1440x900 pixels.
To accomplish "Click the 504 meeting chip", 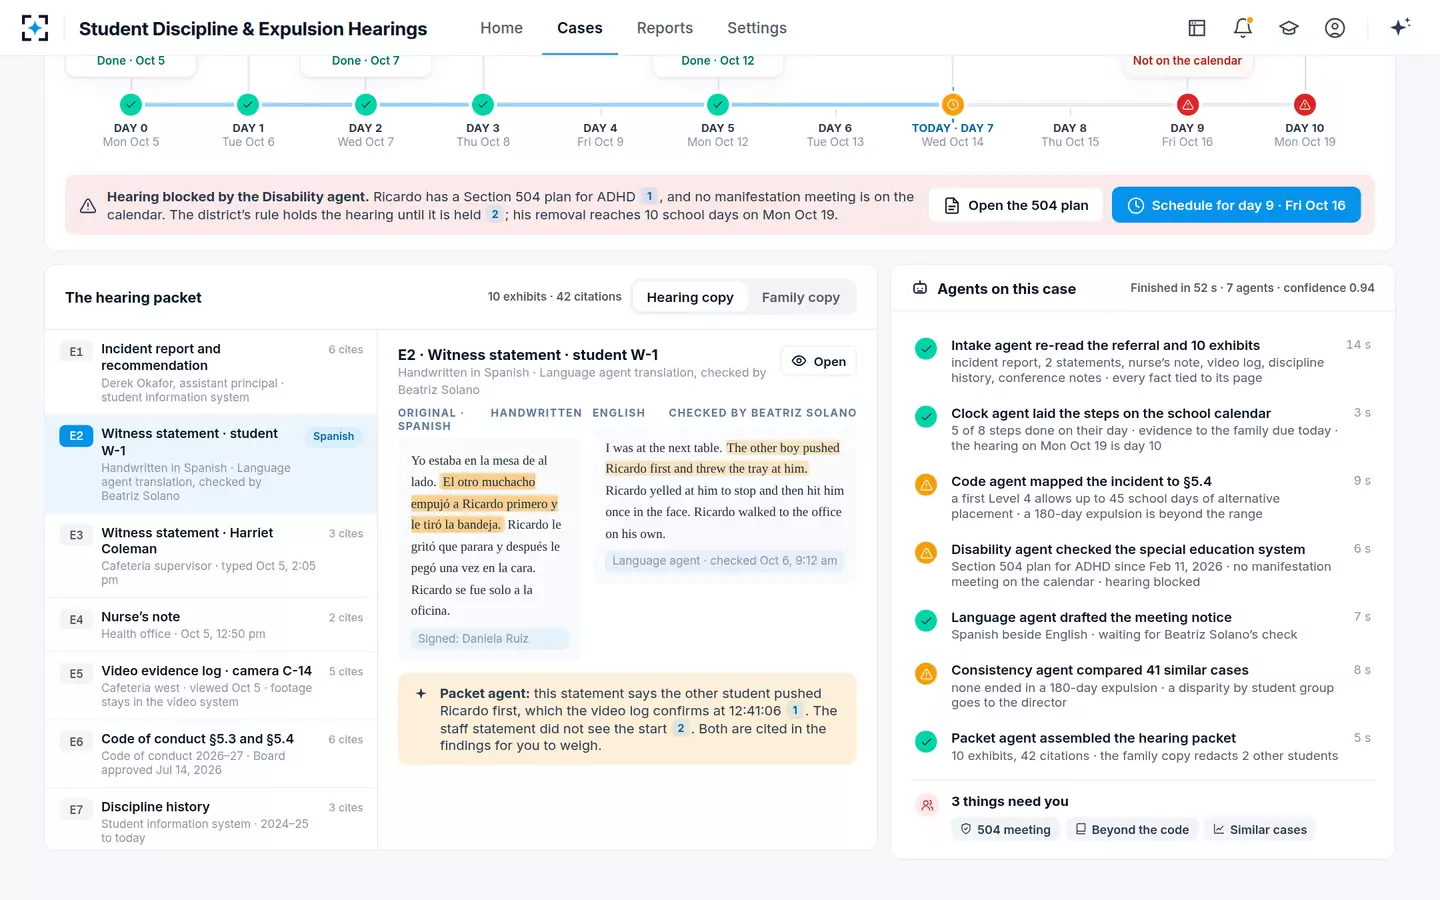I will pyautogui.click(x=1005, y=829).
